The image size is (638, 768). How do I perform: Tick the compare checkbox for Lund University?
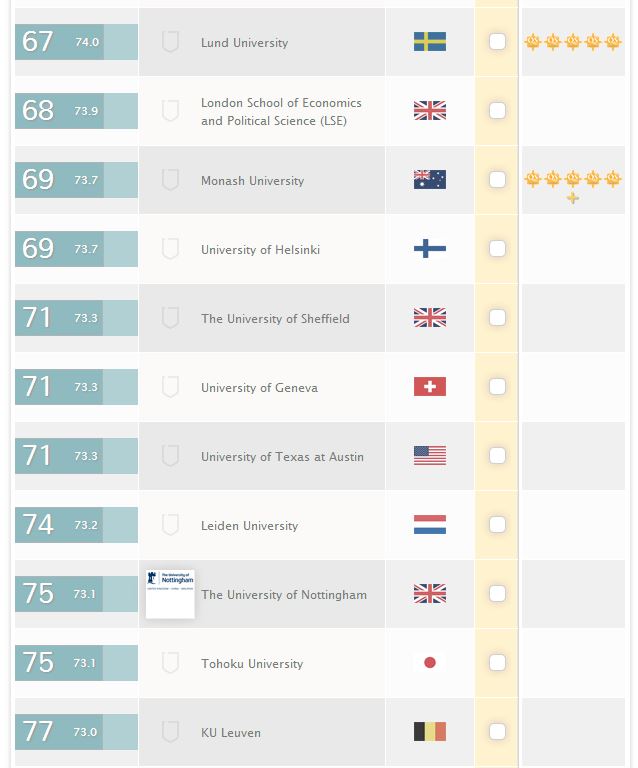coord(497,42)
